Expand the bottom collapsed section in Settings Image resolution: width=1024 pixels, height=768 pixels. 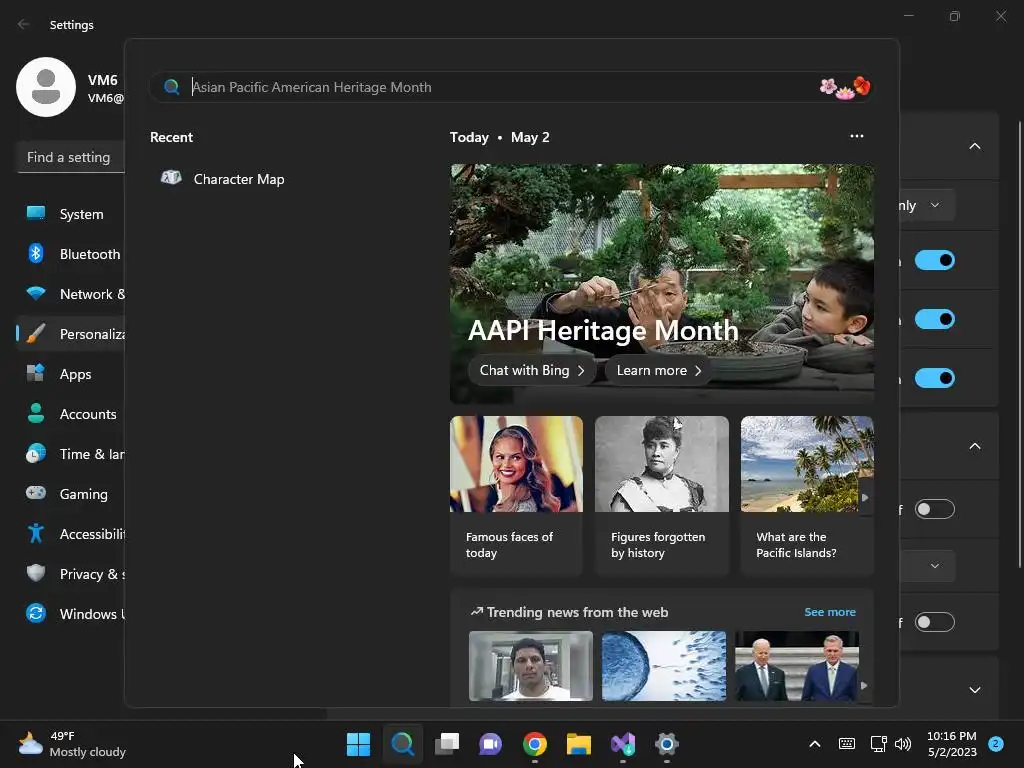pos(974,690)
